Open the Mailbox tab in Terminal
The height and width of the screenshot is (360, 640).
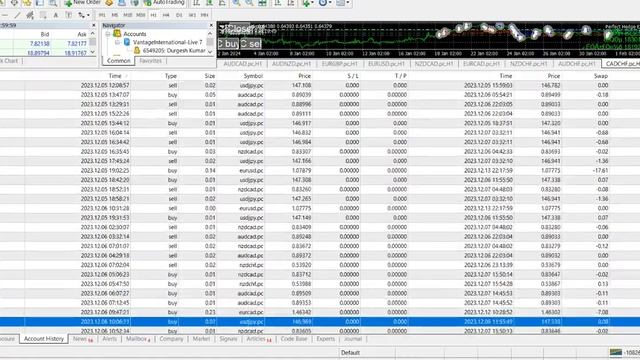[138, 339]
